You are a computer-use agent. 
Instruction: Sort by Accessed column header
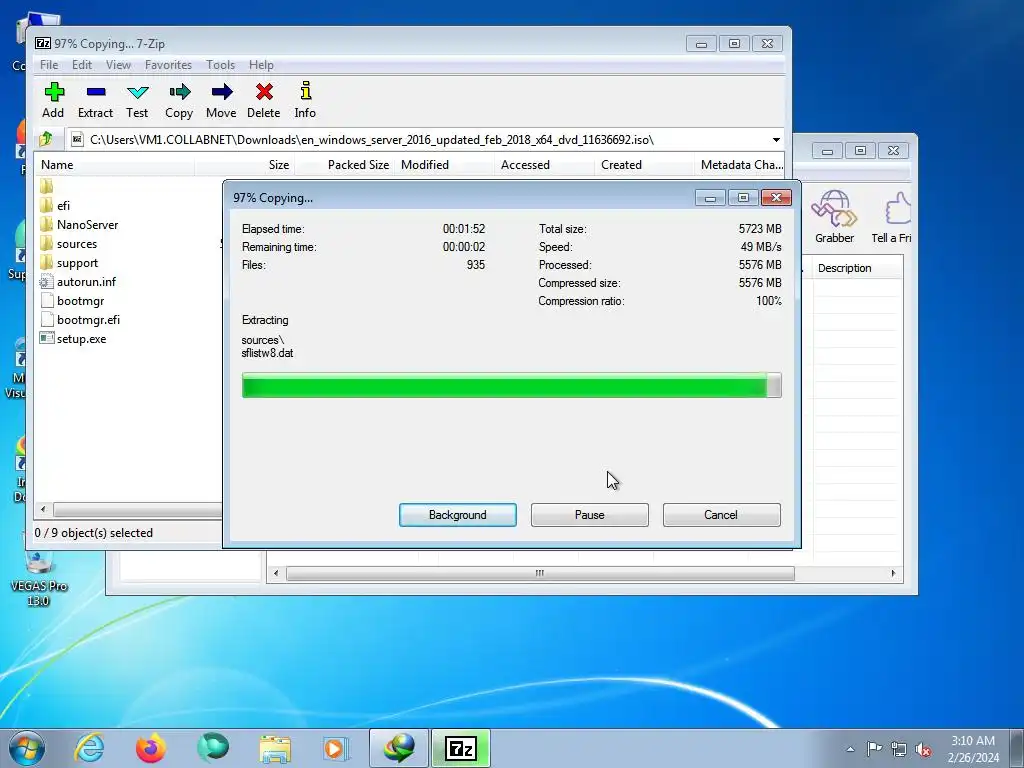545,165
